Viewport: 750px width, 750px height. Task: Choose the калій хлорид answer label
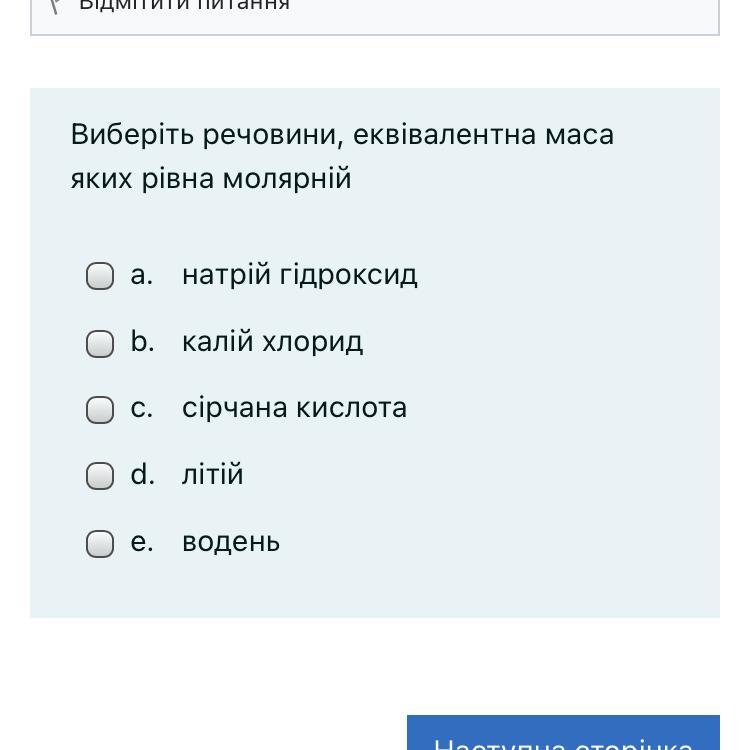tap(272, 342)
